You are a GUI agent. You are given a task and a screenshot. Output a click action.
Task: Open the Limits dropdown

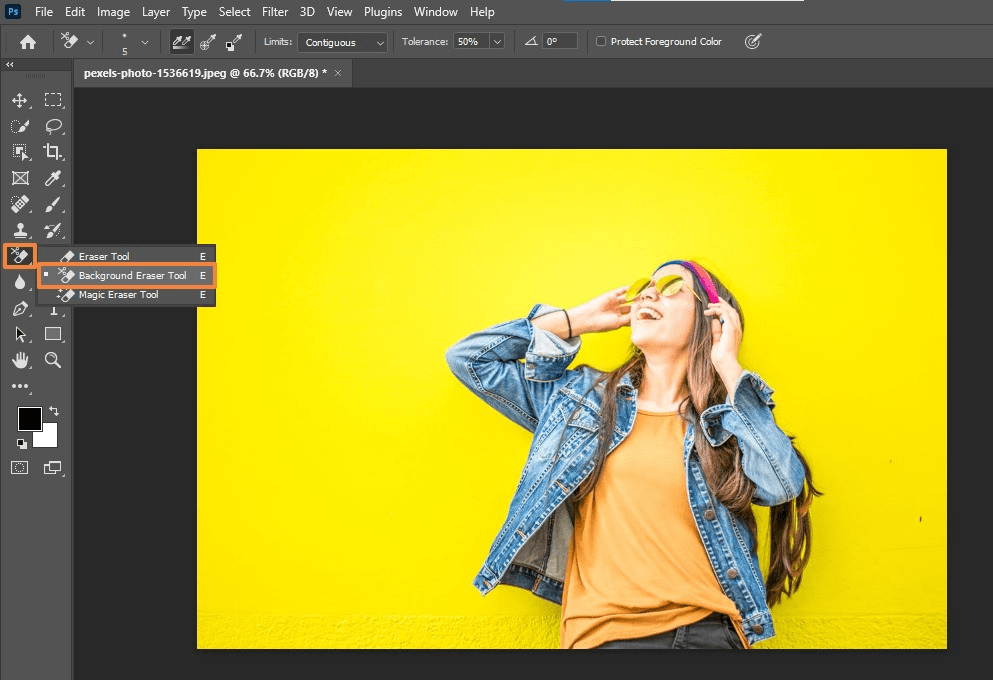tap(342, 42)
